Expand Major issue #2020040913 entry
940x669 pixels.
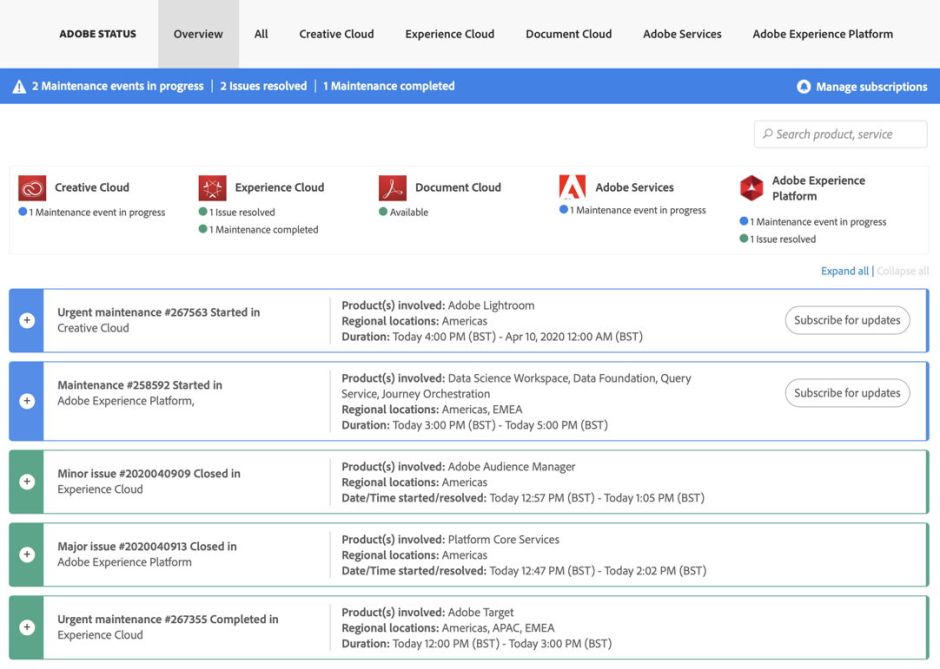click(x=27, y=555)
